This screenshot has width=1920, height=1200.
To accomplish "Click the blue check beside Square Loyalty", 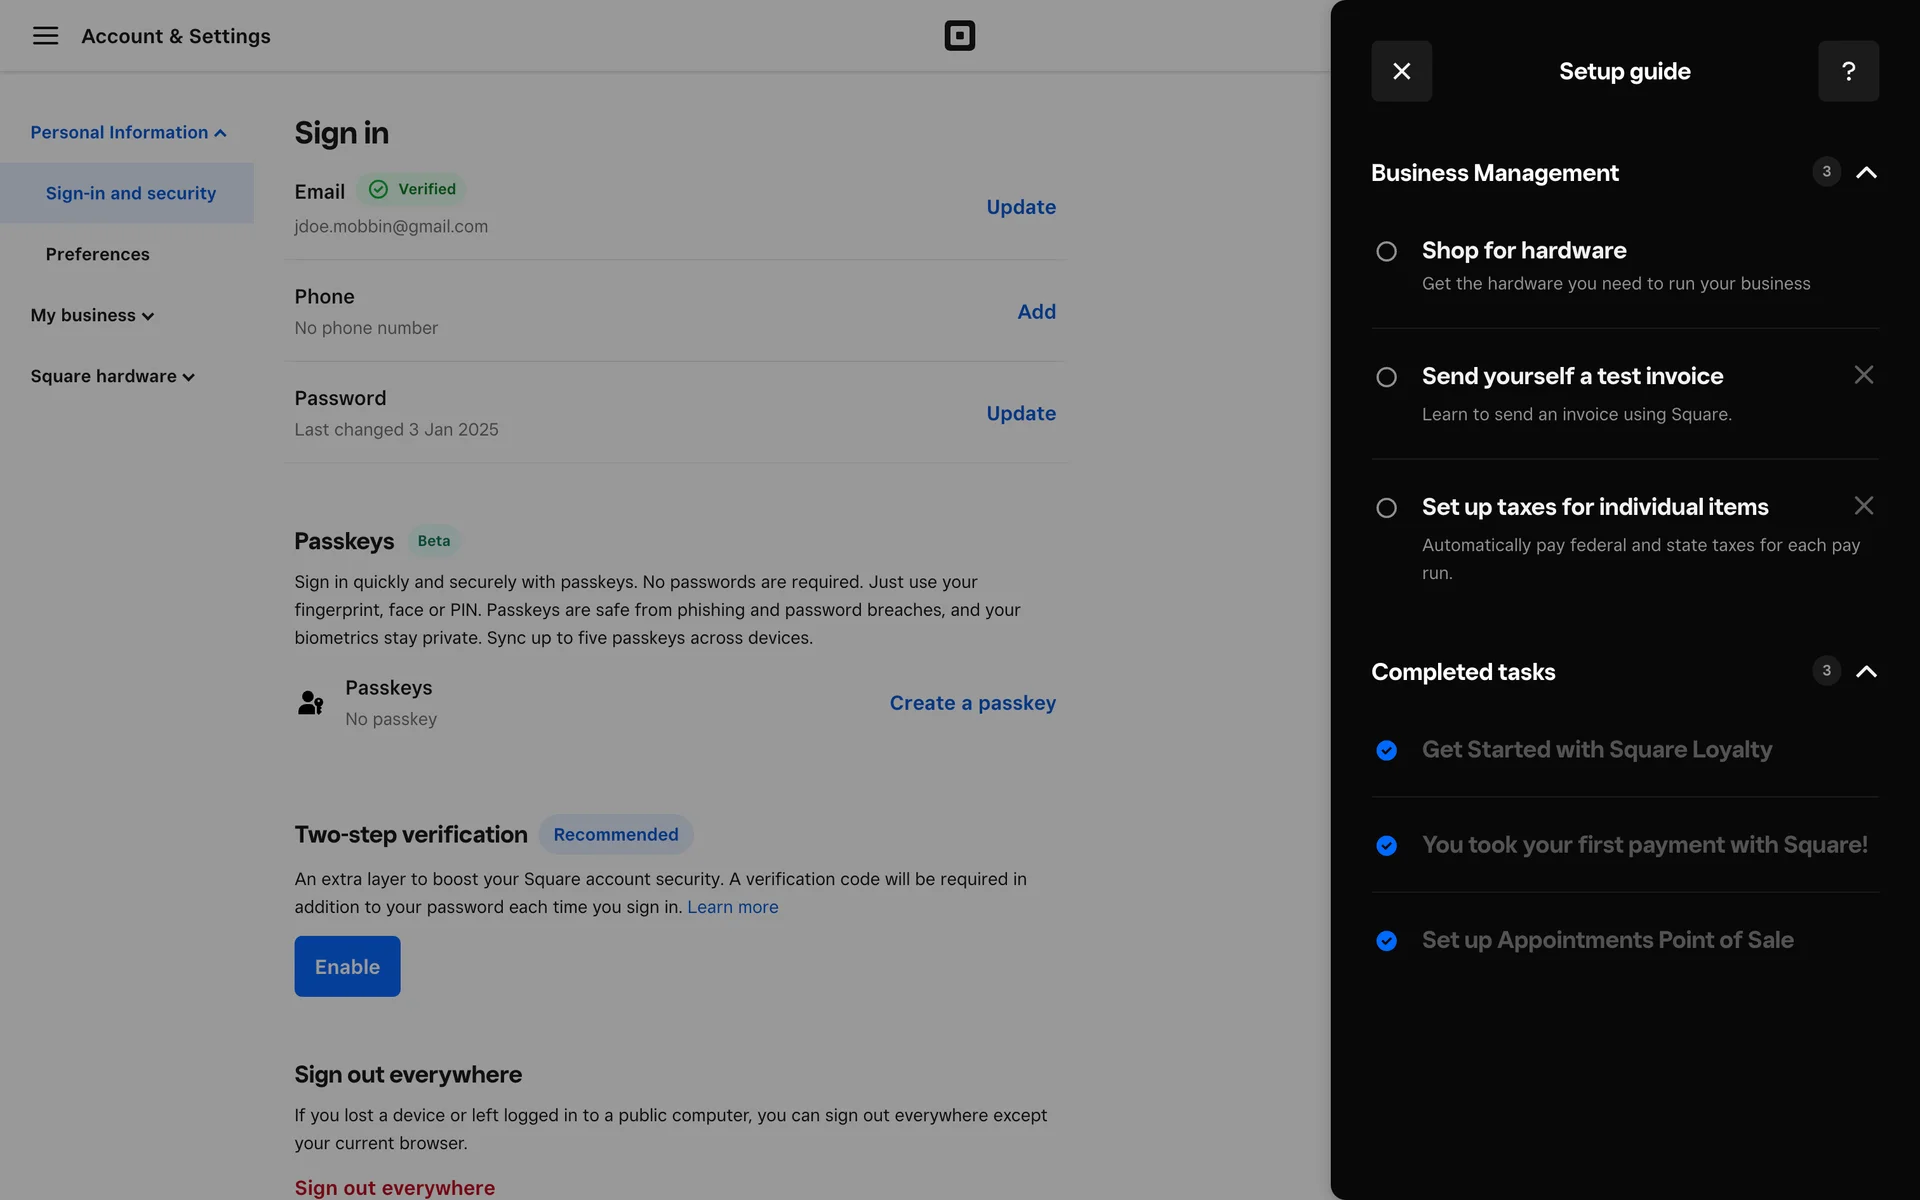I will click(x=1386, y=750).
